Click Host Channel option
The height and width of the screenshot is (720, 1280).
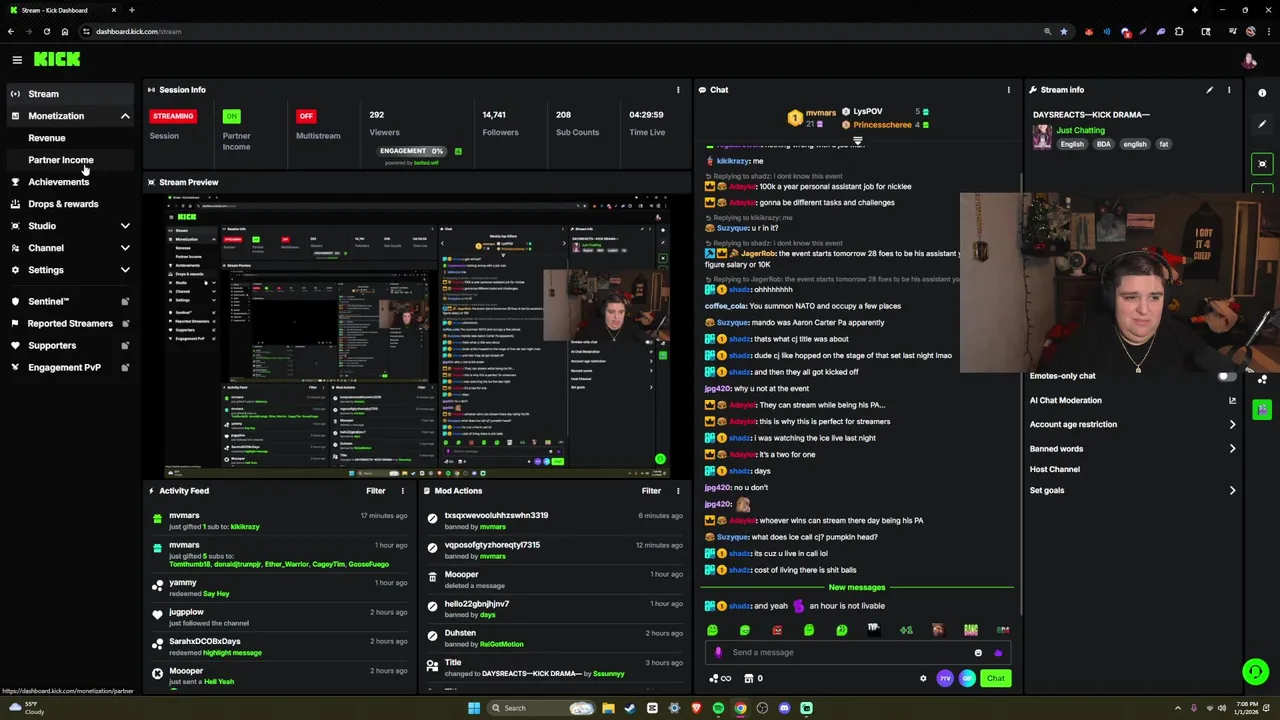click(x=1055, y=469)
